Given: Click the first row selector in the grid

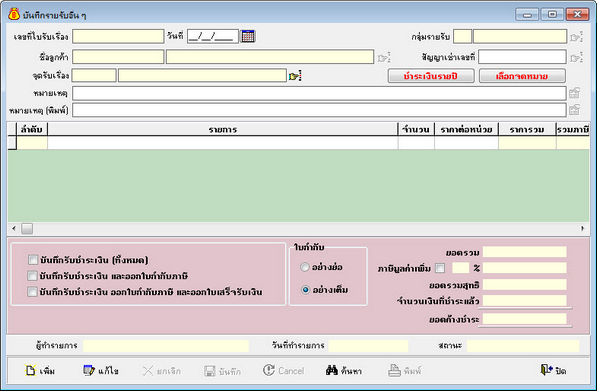Looking at the screenshot, I should (x=12, y=143).
